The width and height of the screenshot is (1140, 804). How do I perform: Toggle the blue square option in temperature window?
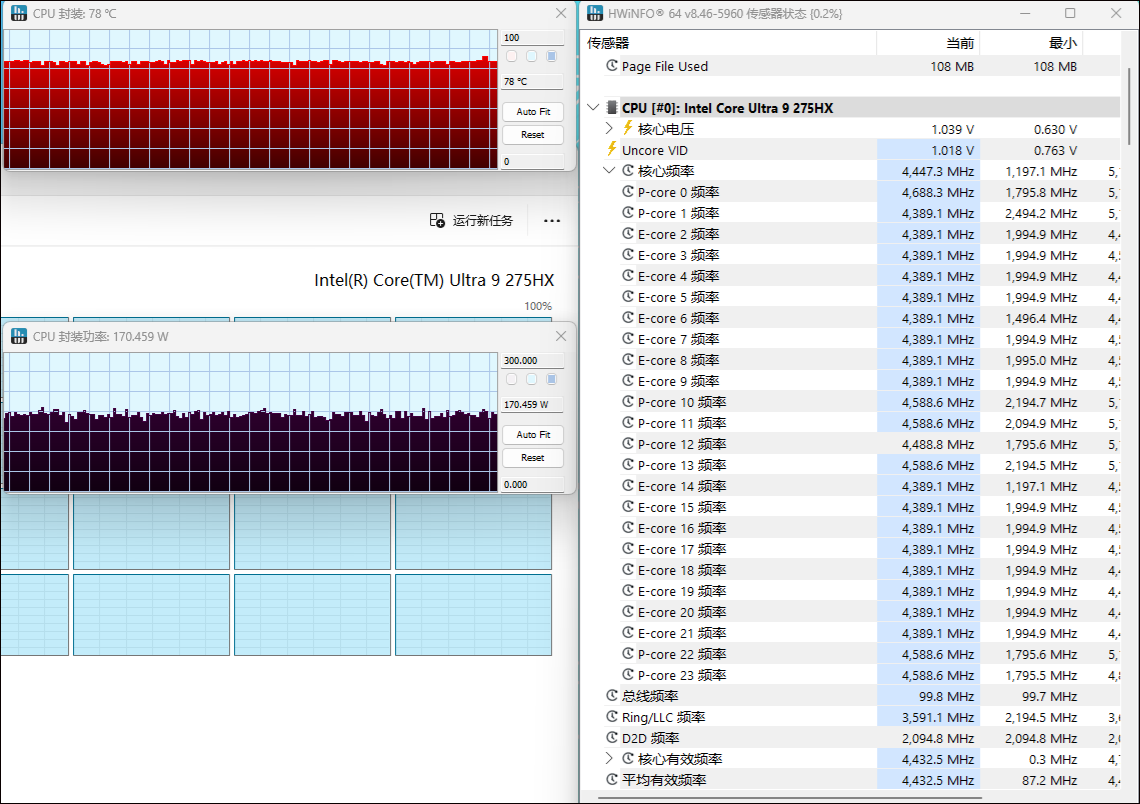552,56
